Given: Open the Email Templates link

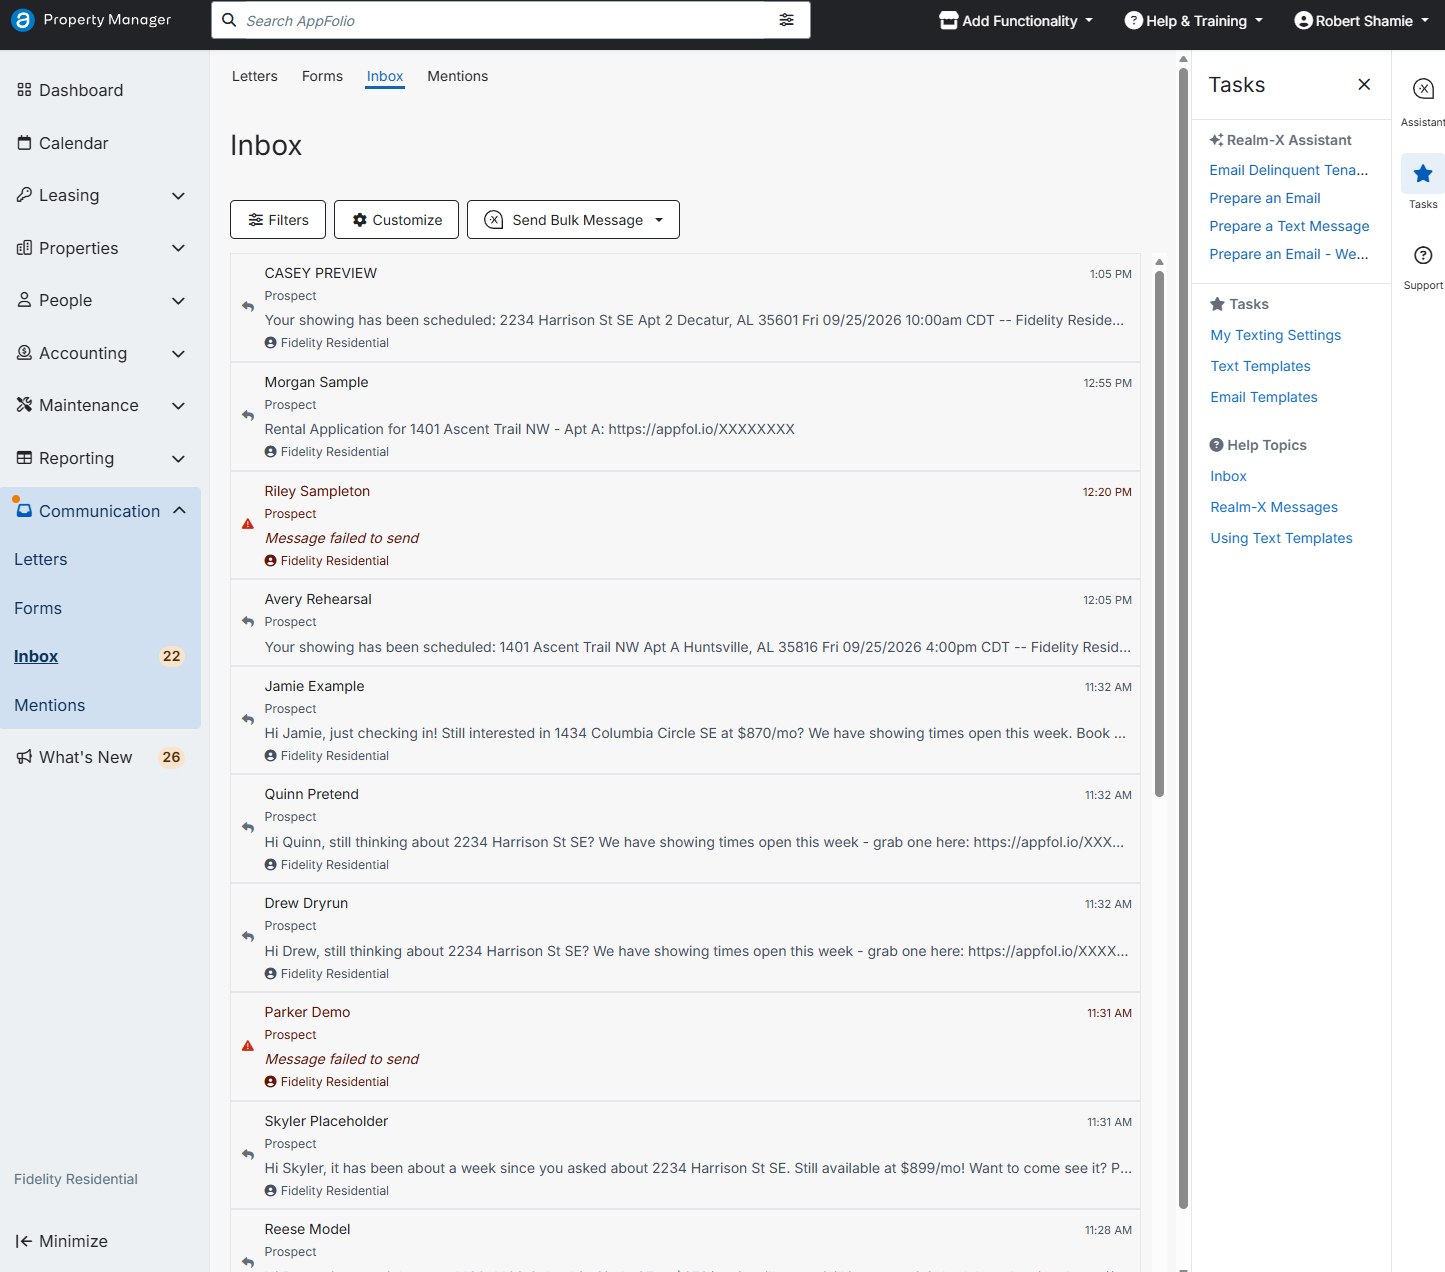Looking at the screenshot, I should [x=1264, y=397].
